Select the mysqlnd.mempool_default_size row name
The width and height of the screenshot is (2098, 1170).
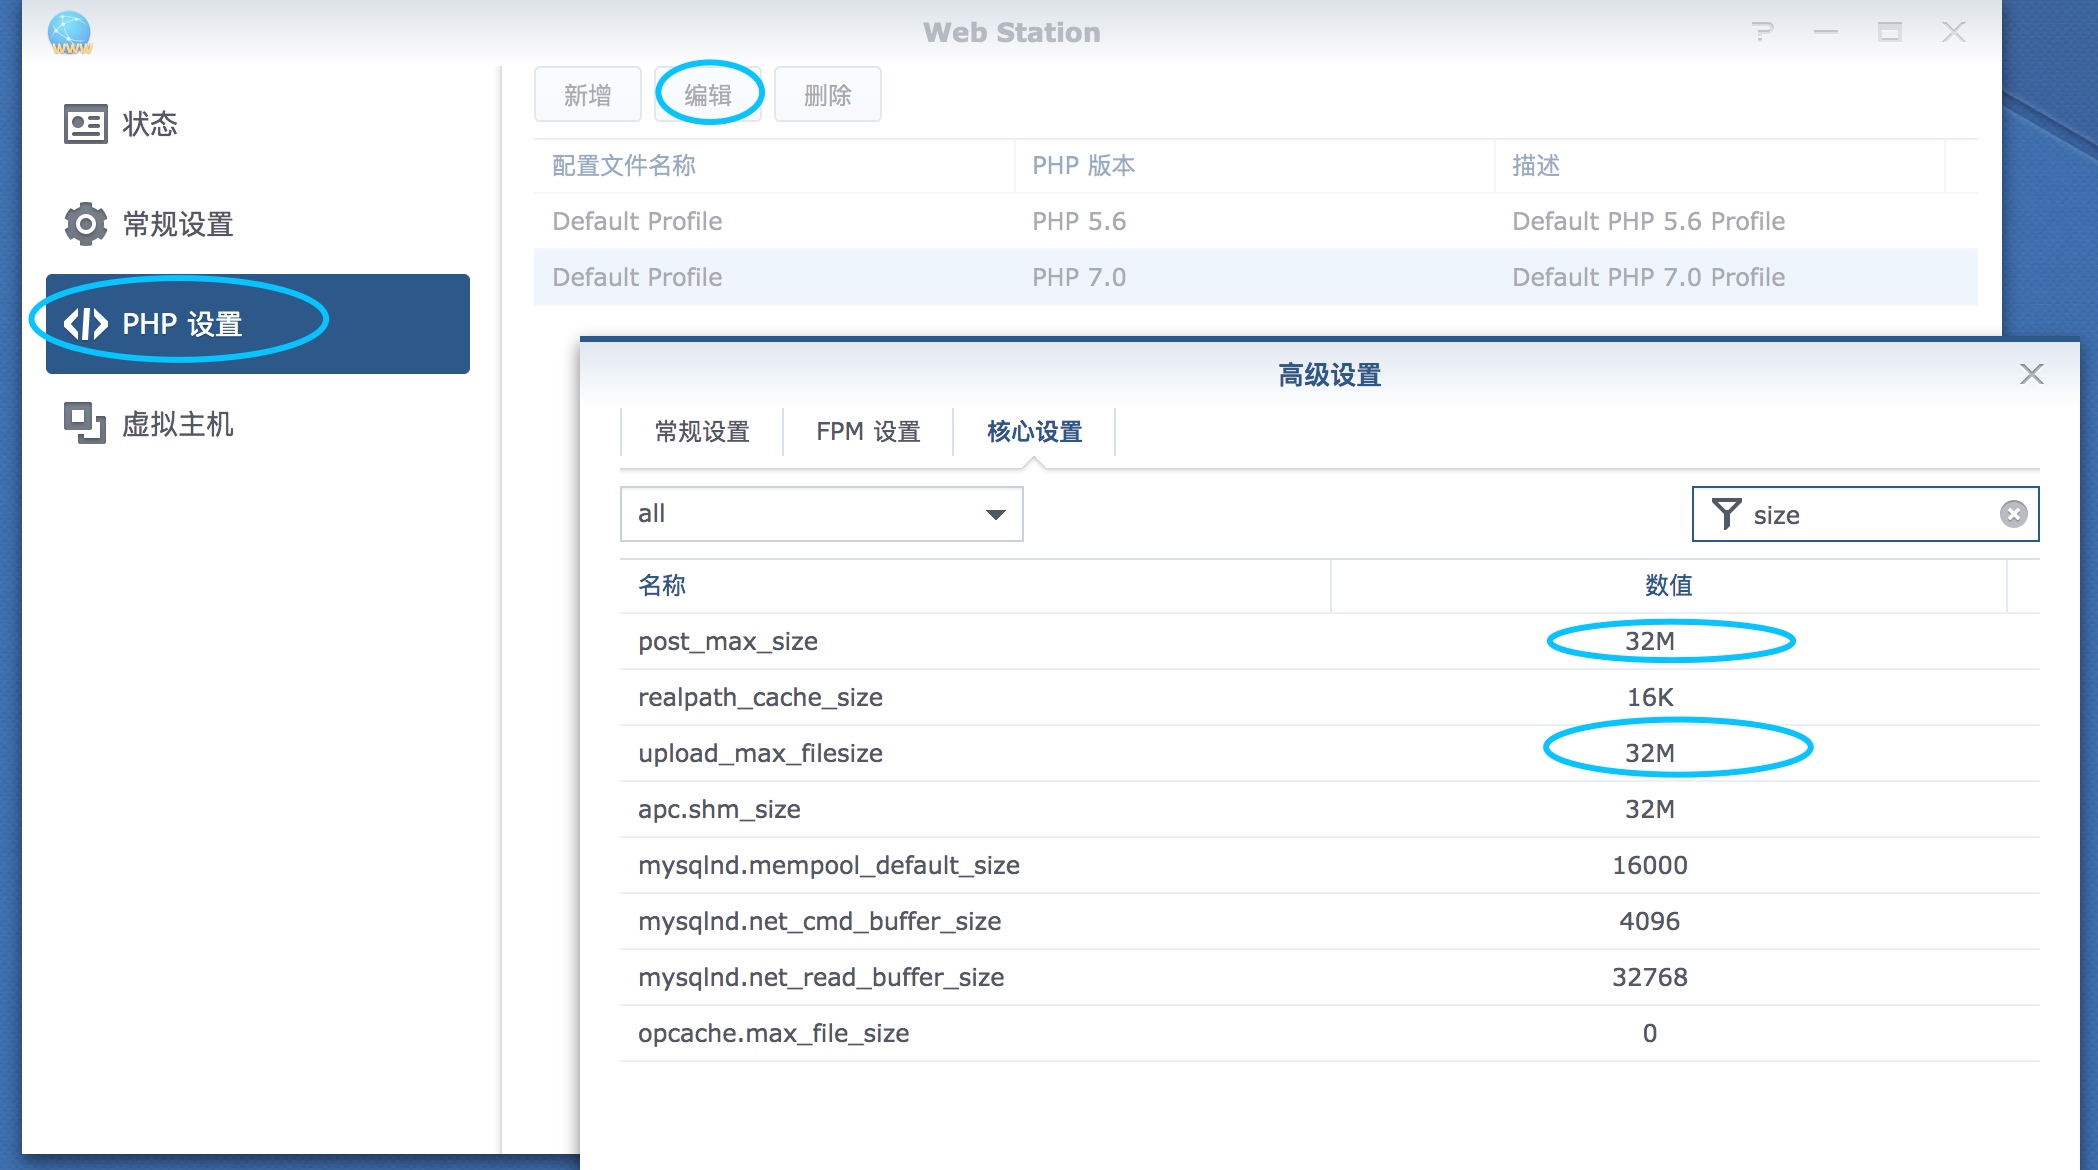click(x=829, y=865)
